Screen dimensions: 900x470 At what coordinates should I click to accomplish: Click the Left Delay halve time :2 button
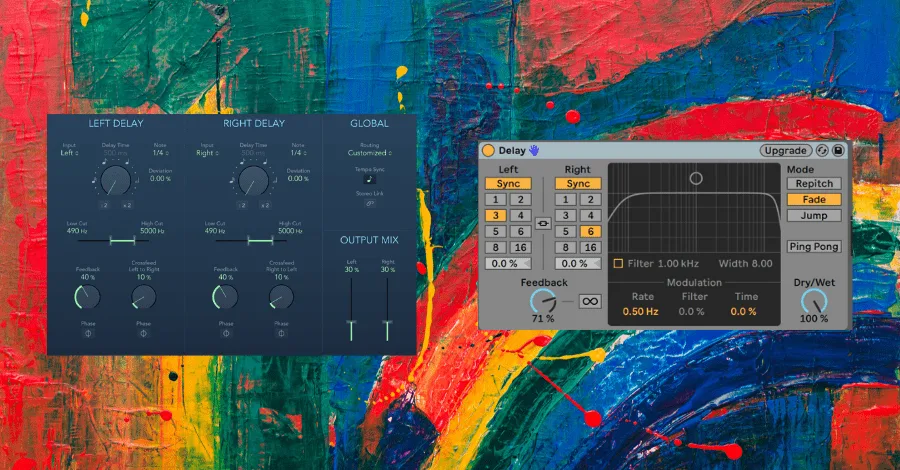(x=104, y=205)
